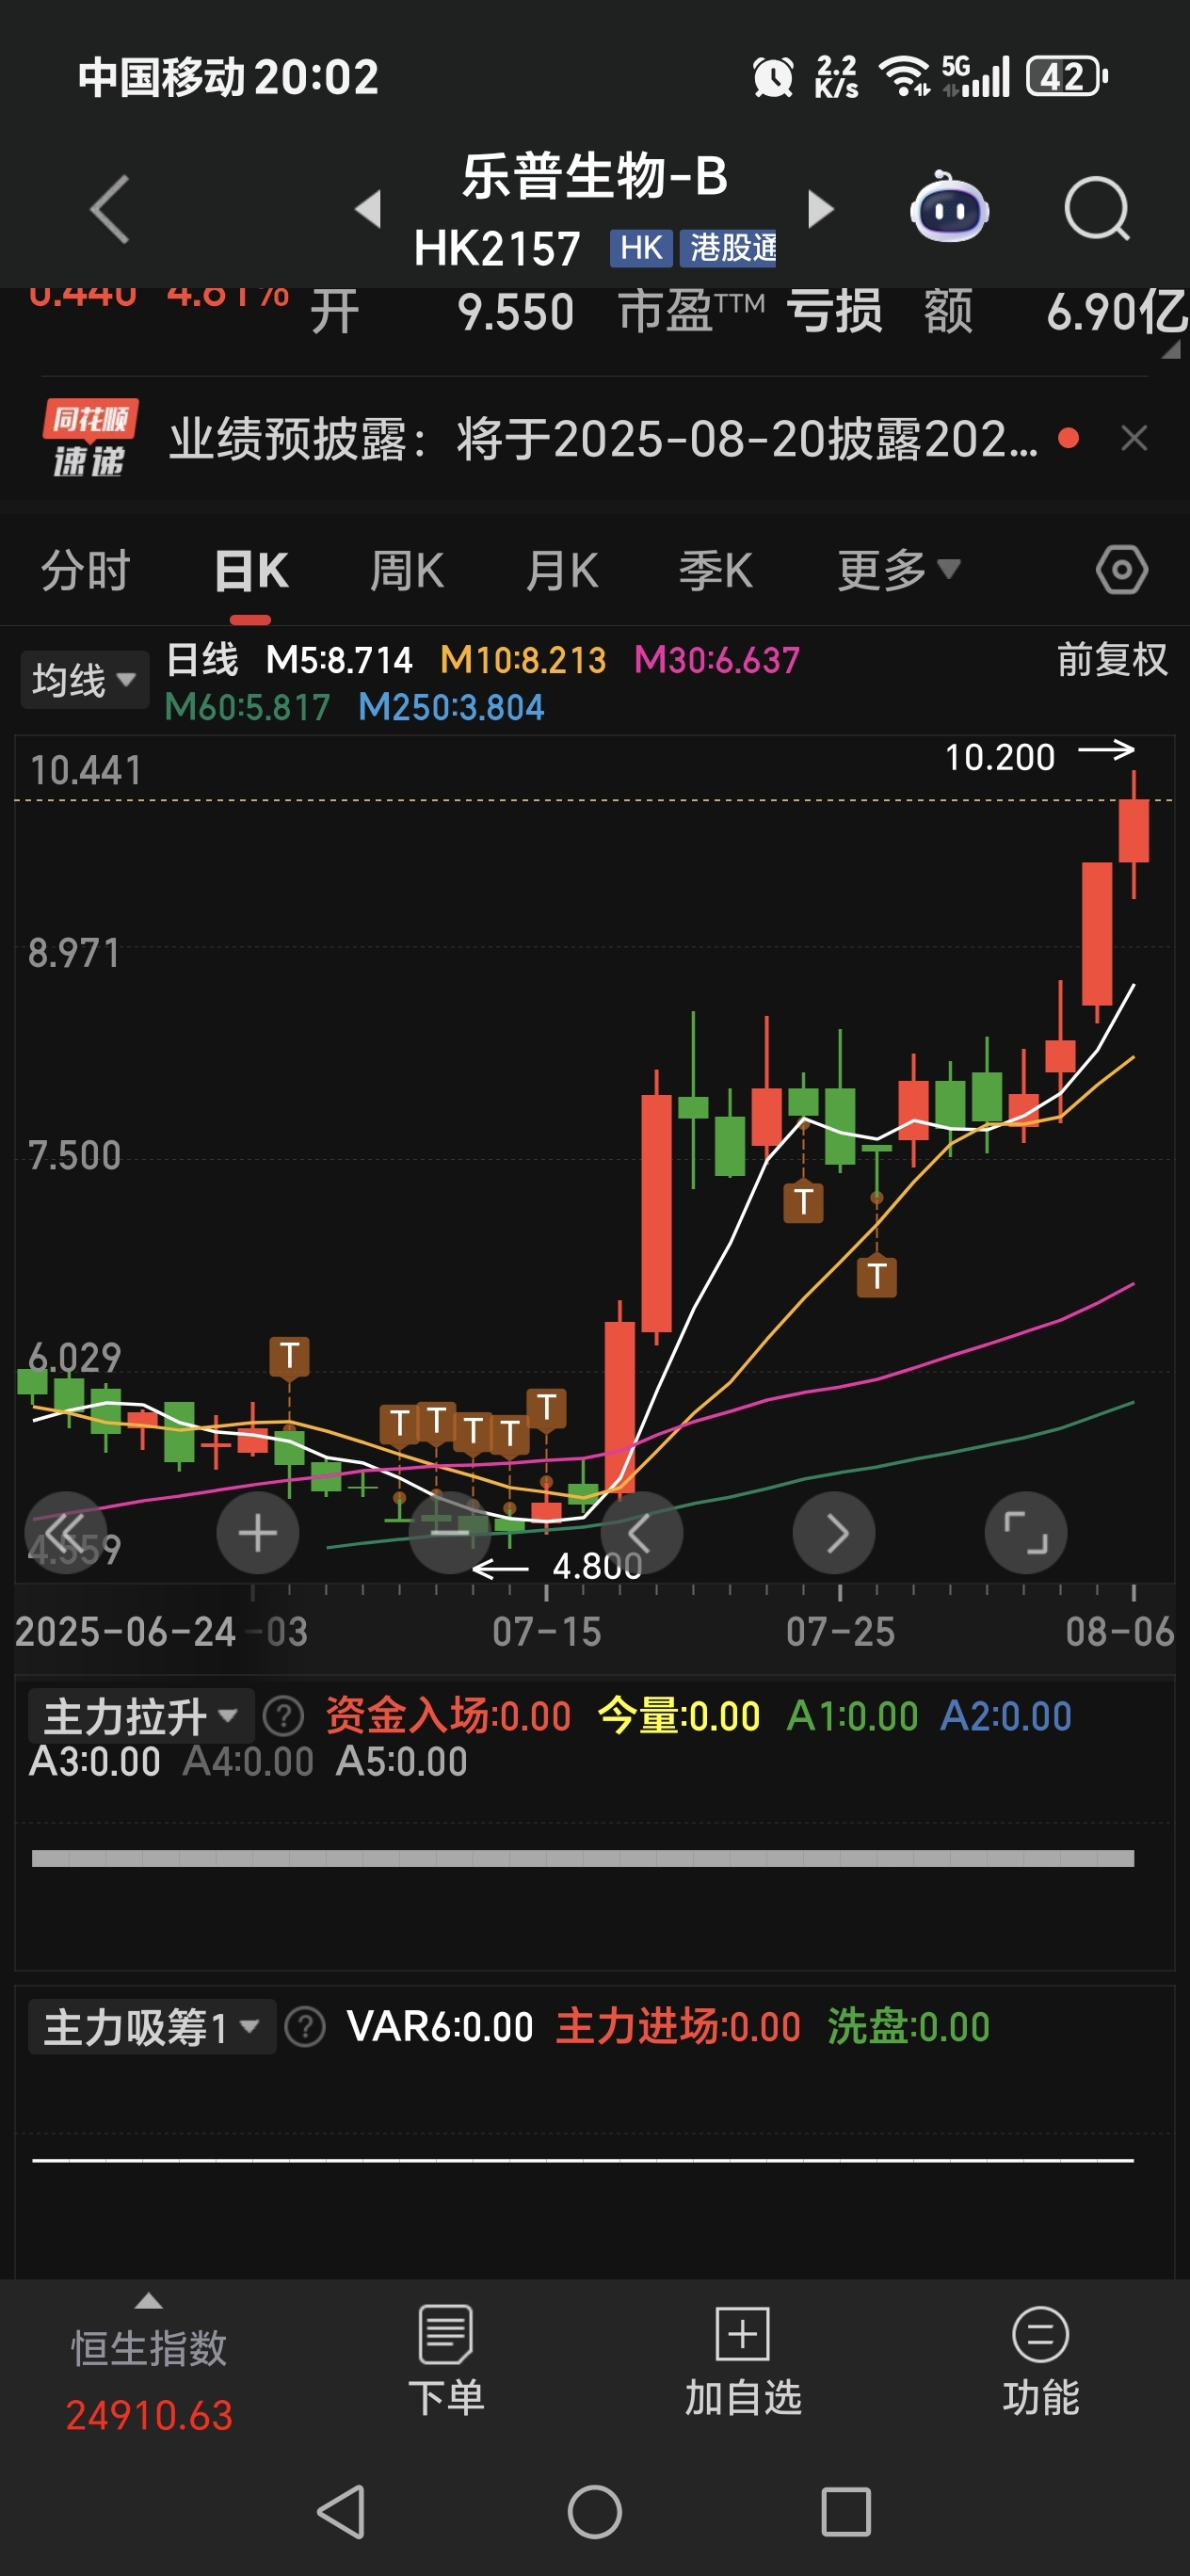Image resolution: width=1190 pixels, height=2576 pixels.
Task: Open the 主力吸筹1 indicator dropdown
Action: pos(152,2027)
